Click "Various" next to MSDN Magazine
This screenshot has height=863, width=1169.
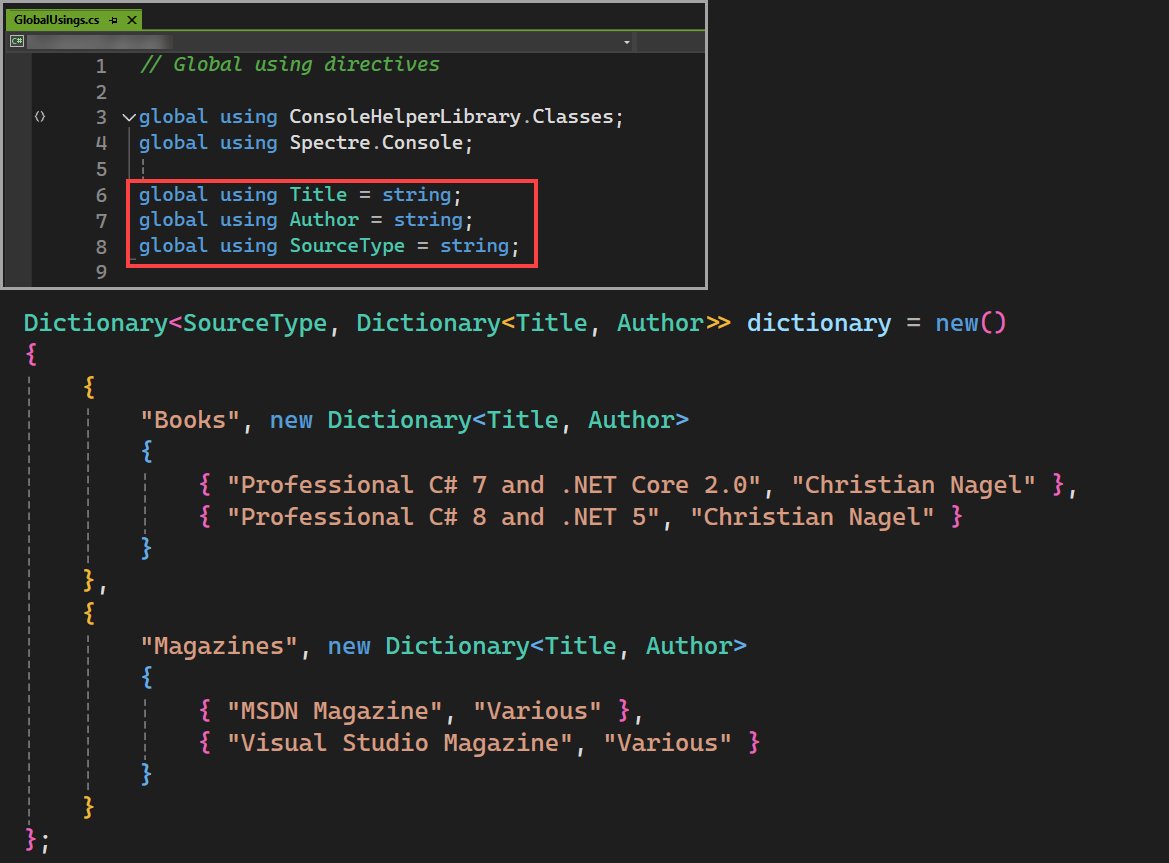537,711
